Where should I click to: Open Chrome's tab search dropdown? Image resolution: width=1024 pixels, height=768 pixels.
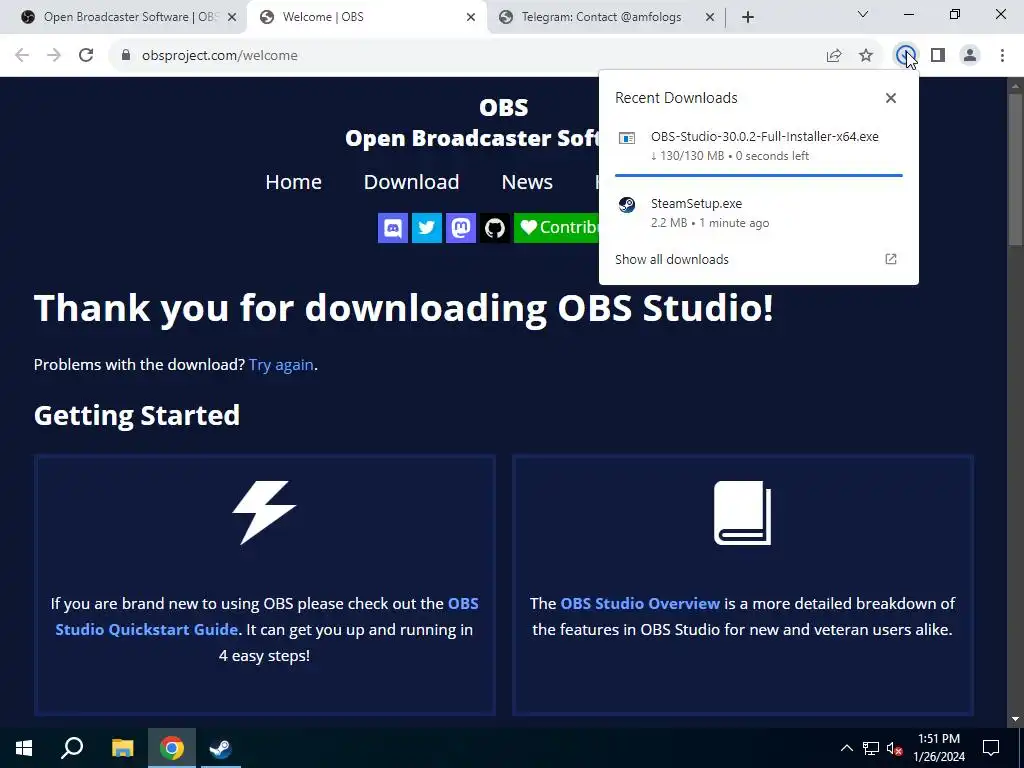pyautogui.click(x=863, y=14)
